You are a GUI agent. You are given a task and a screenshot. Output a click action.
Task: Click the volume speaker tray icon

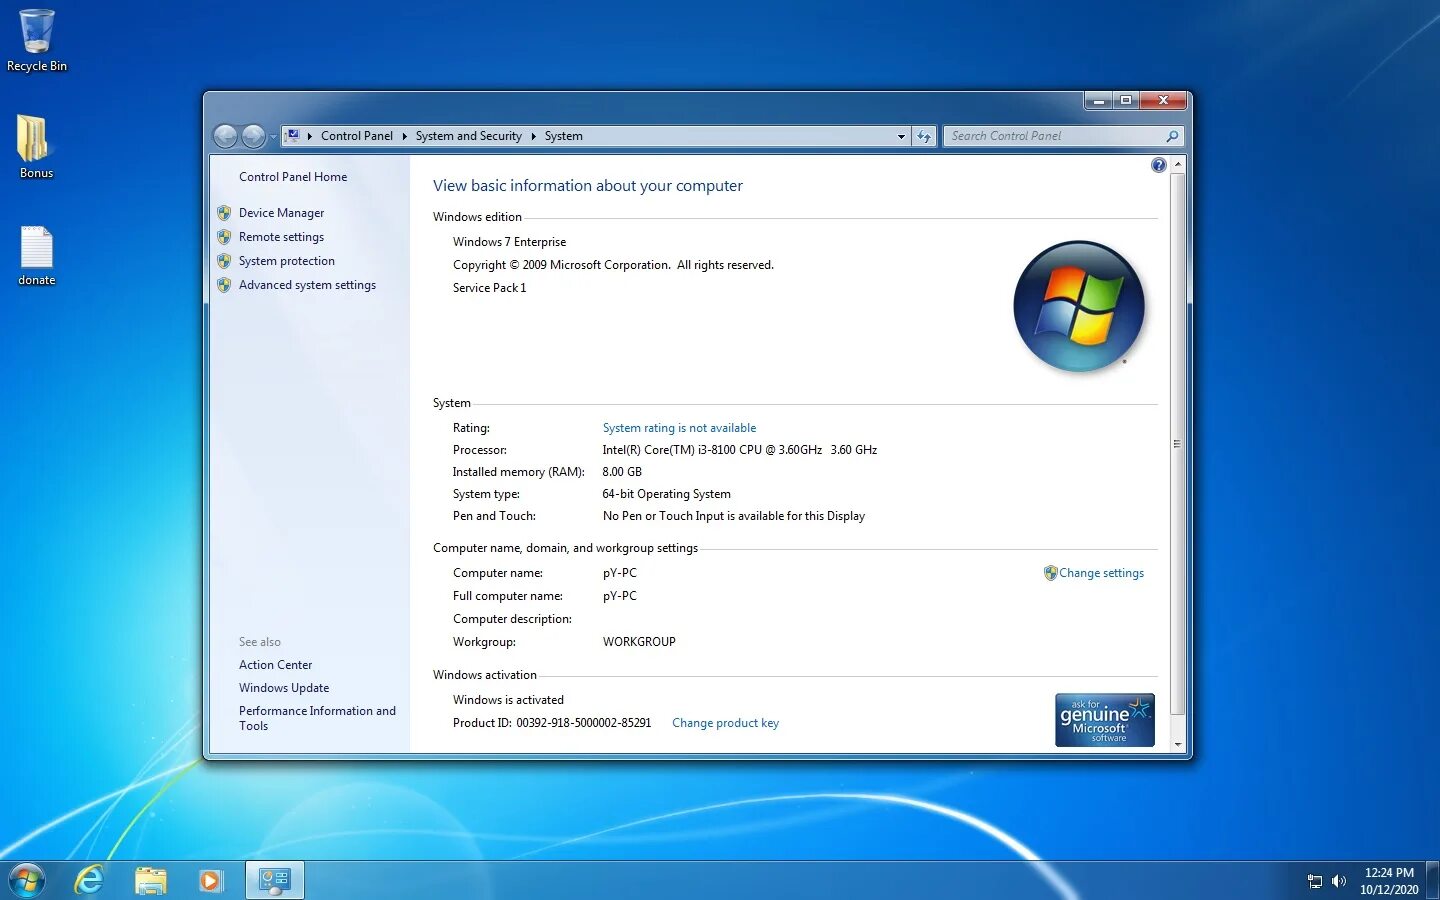click(1339, 881)
